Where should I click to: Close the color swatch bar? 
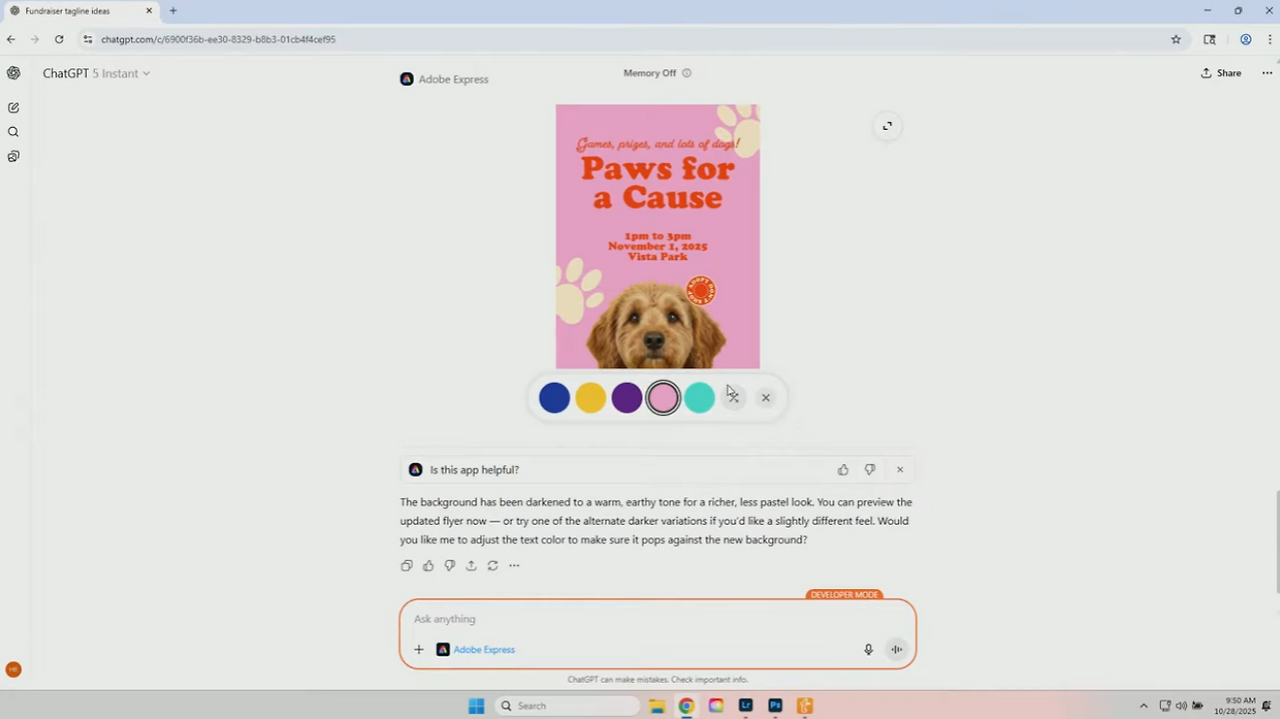(x=766, y=398)
